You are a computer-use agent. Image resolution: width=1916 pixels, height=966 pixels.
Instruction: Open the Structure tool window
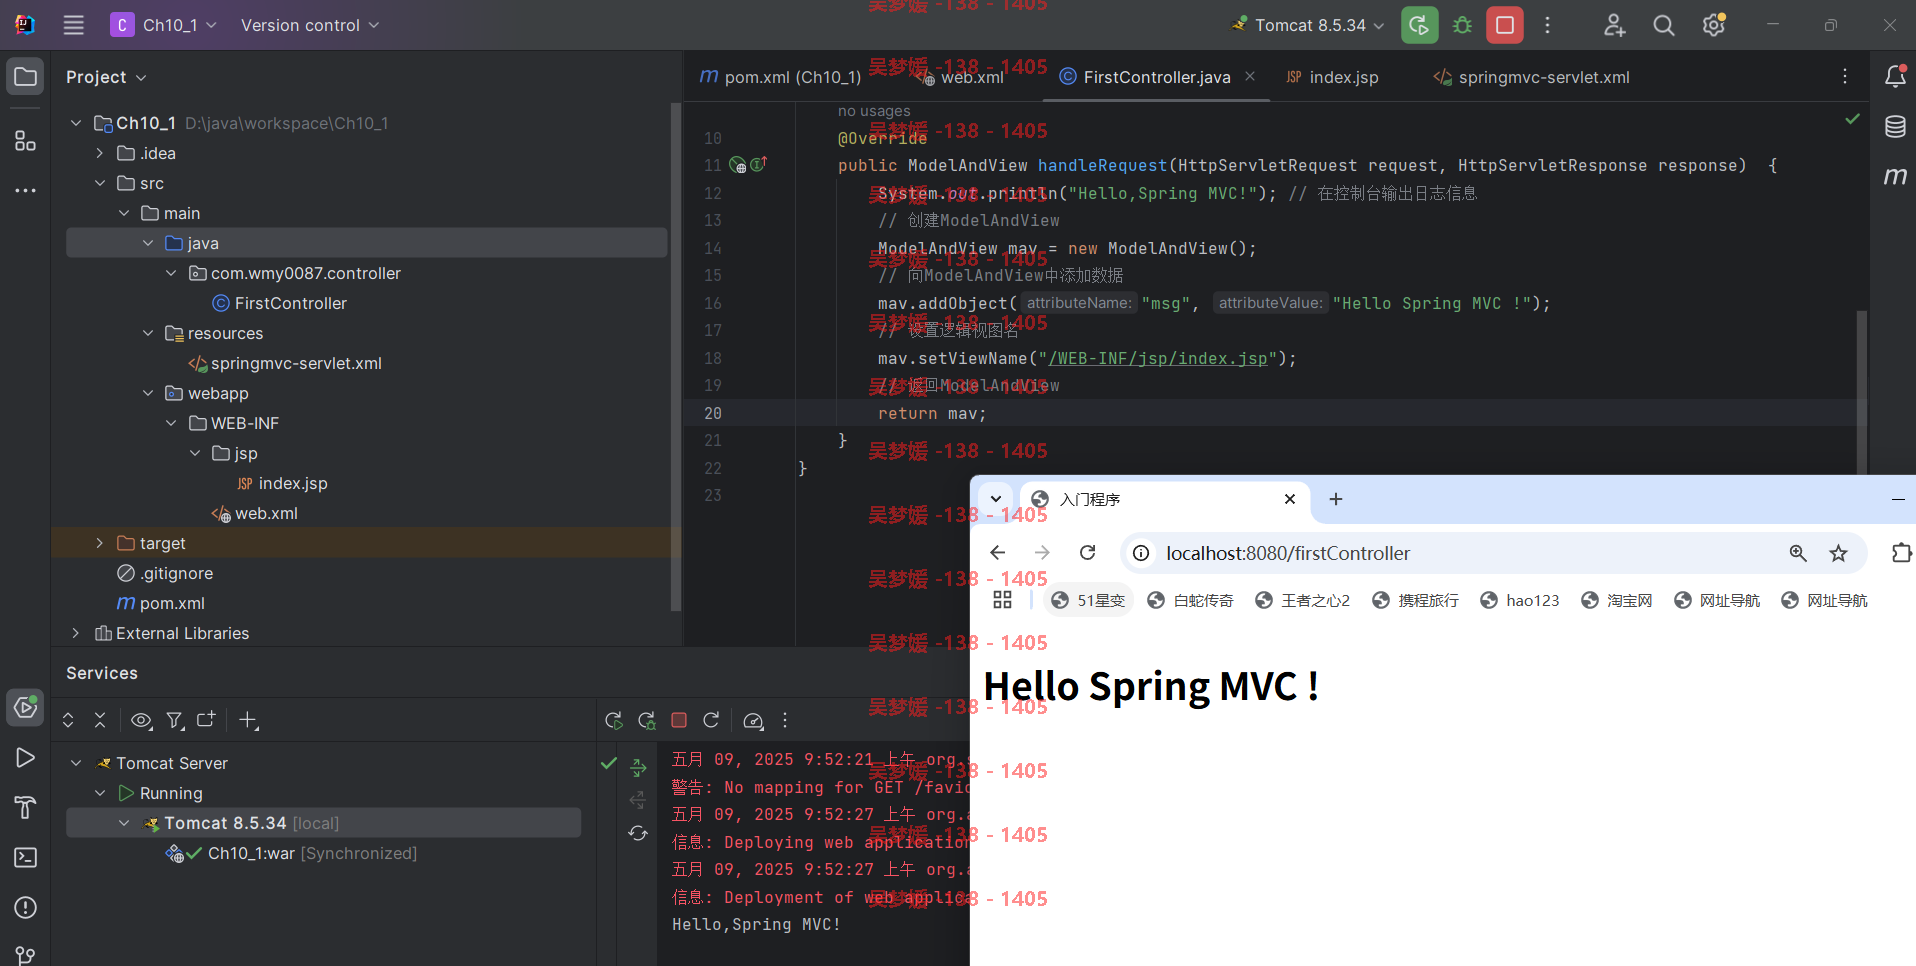(x=26, y=140)
